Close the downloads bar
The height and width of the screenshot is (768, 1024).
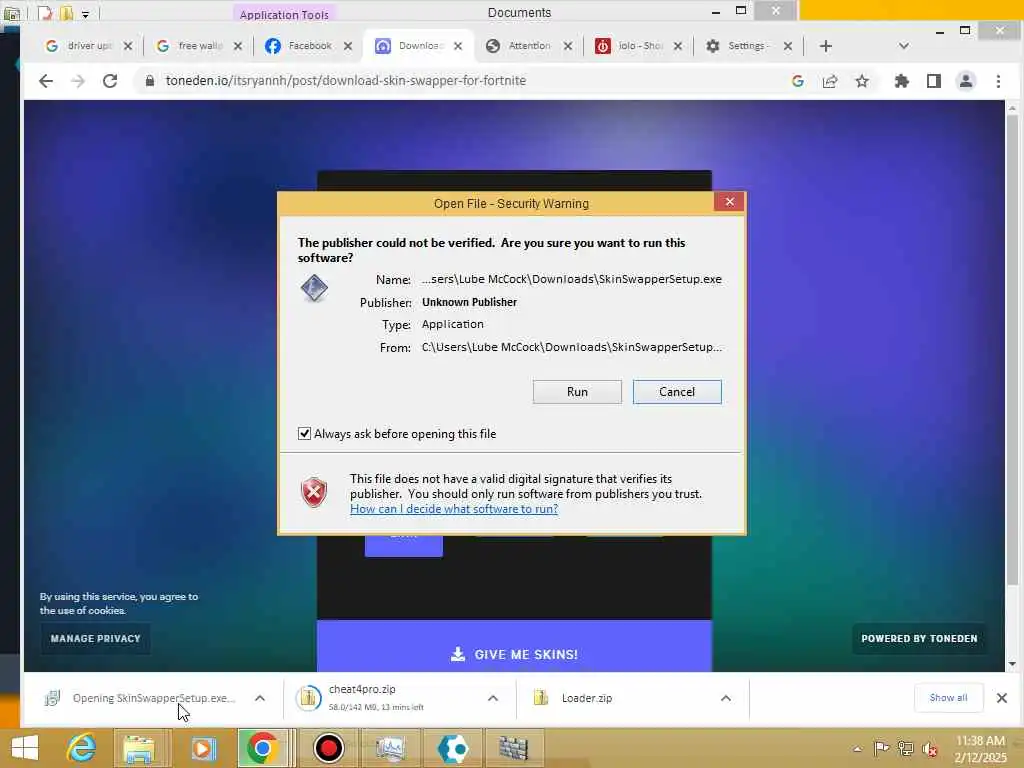pyautogui.click(x=1002, y=698)
